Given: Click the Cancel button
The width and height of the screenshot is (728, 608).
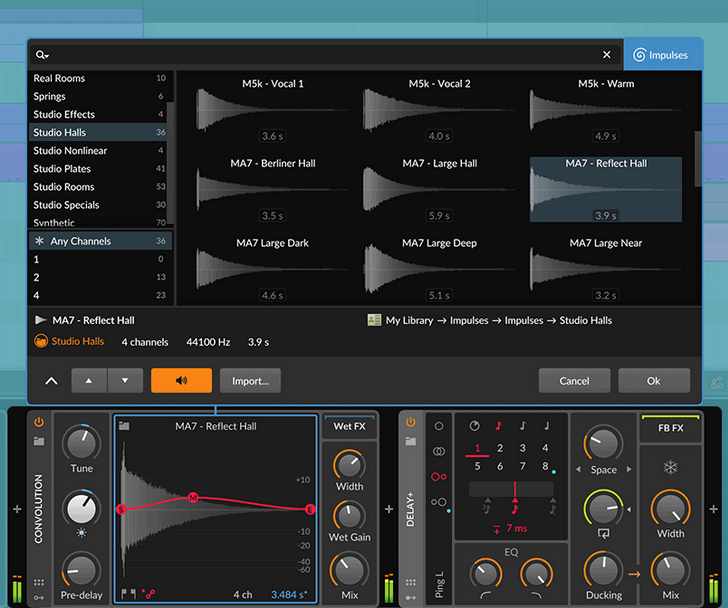Looking at the screenshot, I should [x=574, y=381].
